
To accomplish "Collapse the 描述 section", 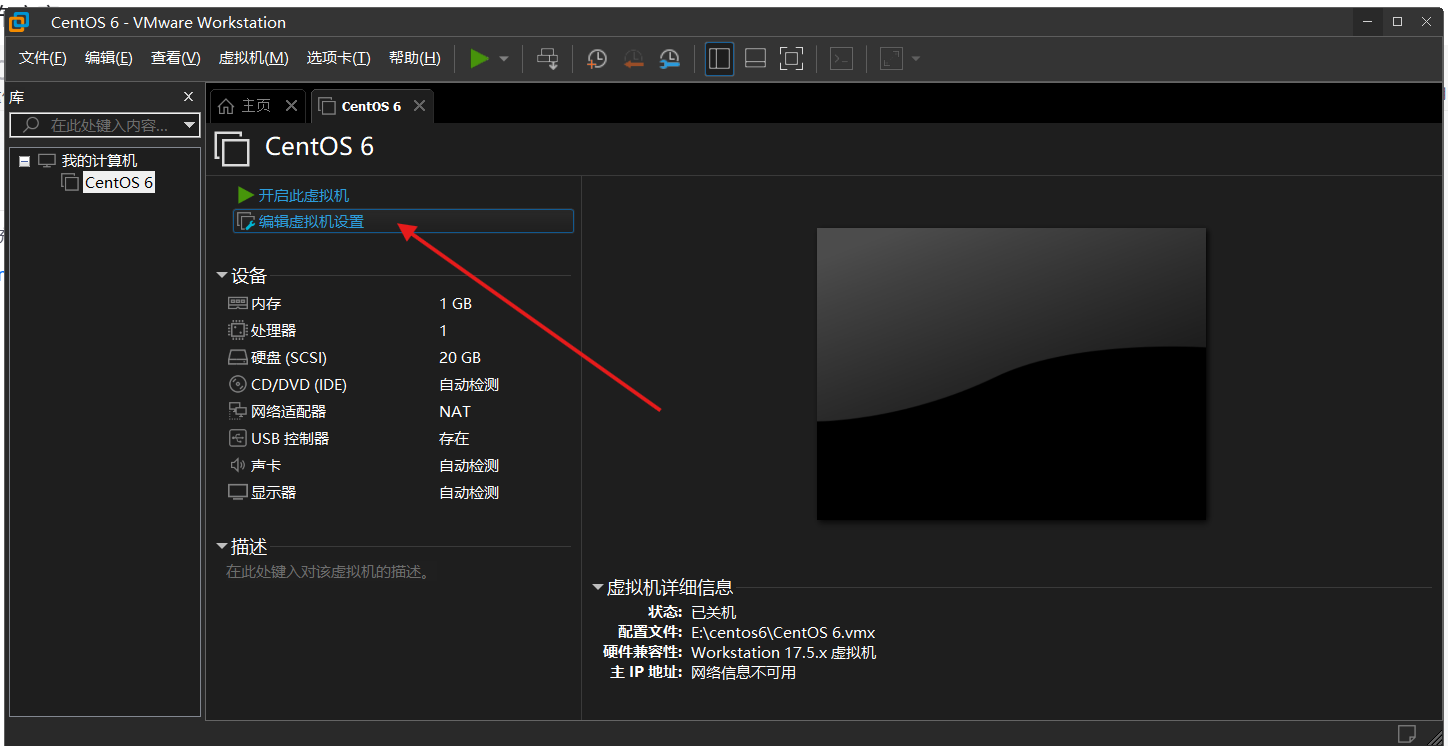I will [x=222, y=546].
